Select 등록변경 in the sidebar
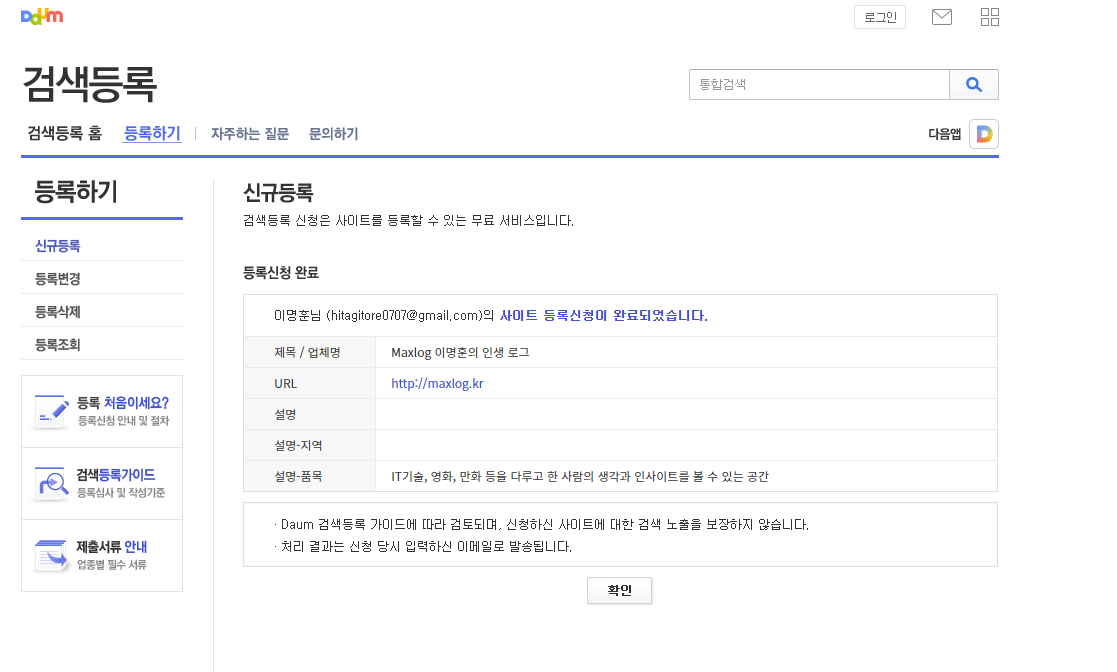The height and width of the screenshot is (672, 1117). (x=58, y=279)
